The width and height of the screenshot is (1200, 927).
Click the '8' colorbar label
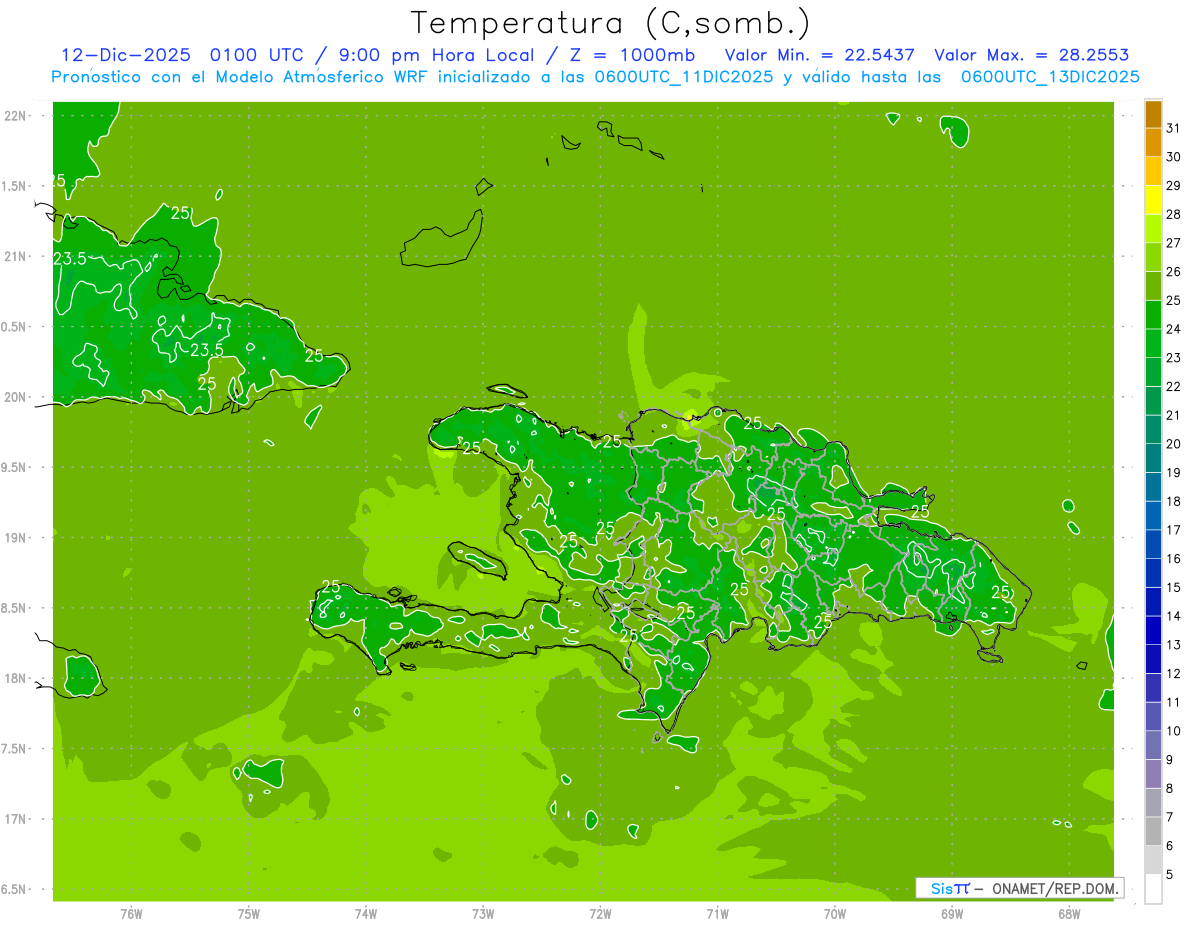(1170, 789)
